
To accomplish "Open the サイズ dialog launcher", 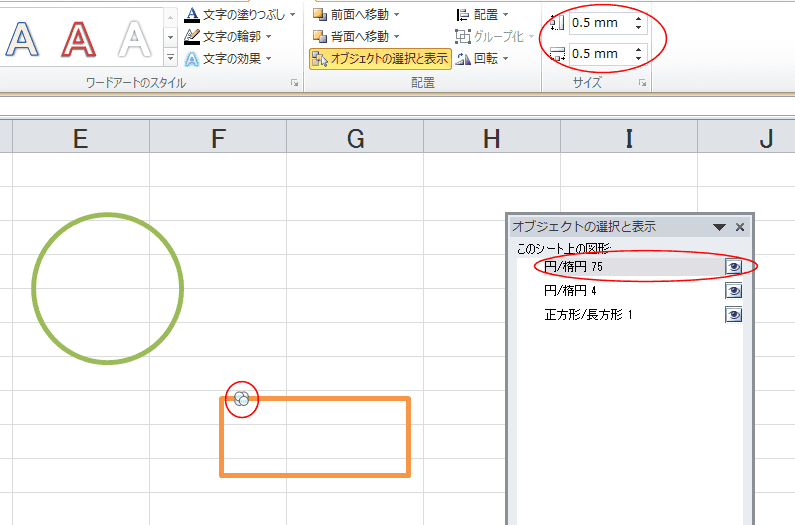I will pos(642,83).
